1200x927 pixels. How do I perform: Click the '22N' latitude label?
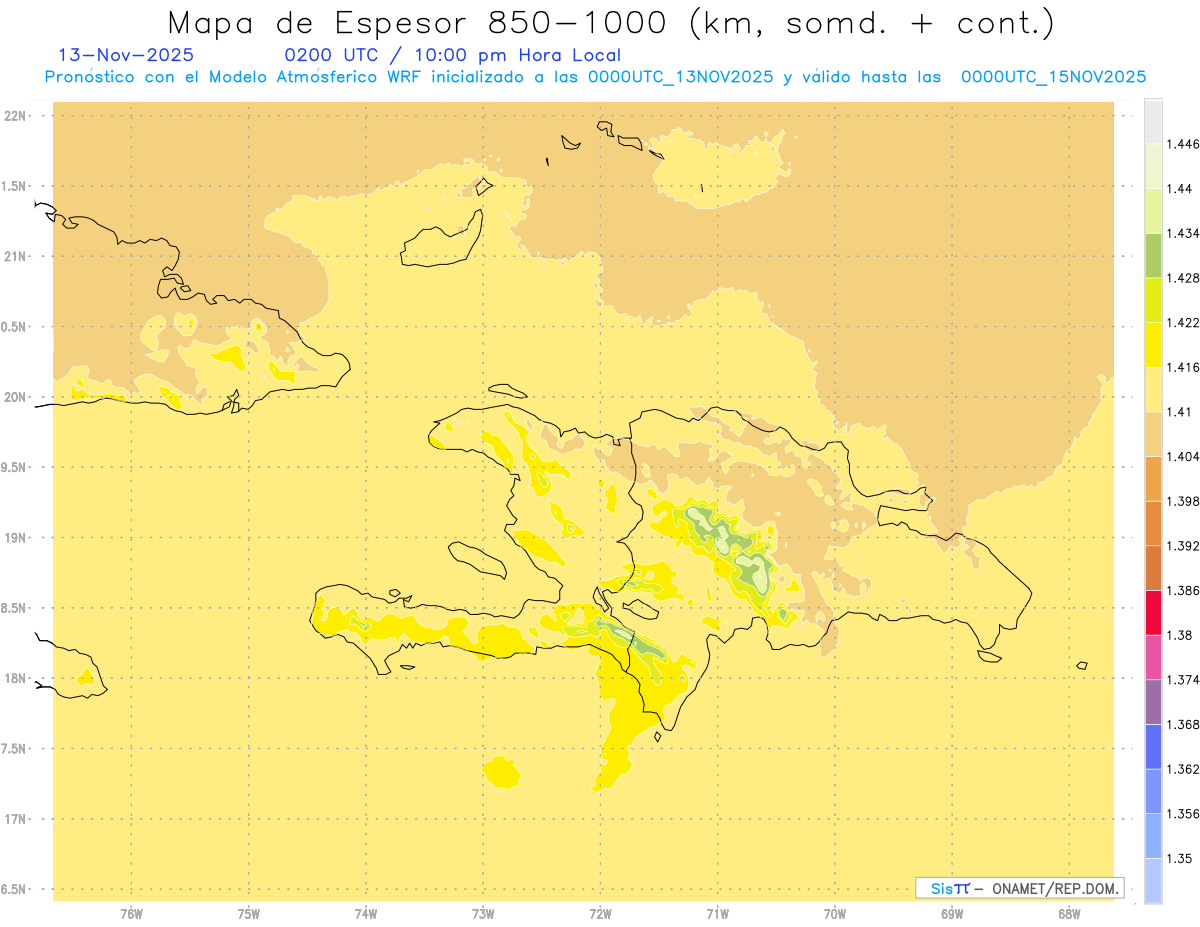[16, 116]
